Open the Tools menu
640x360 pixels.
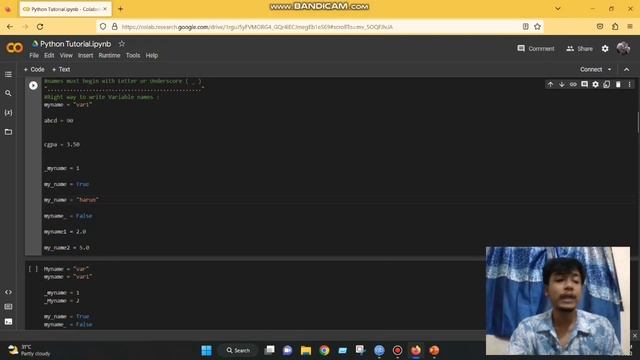[133, 56]
